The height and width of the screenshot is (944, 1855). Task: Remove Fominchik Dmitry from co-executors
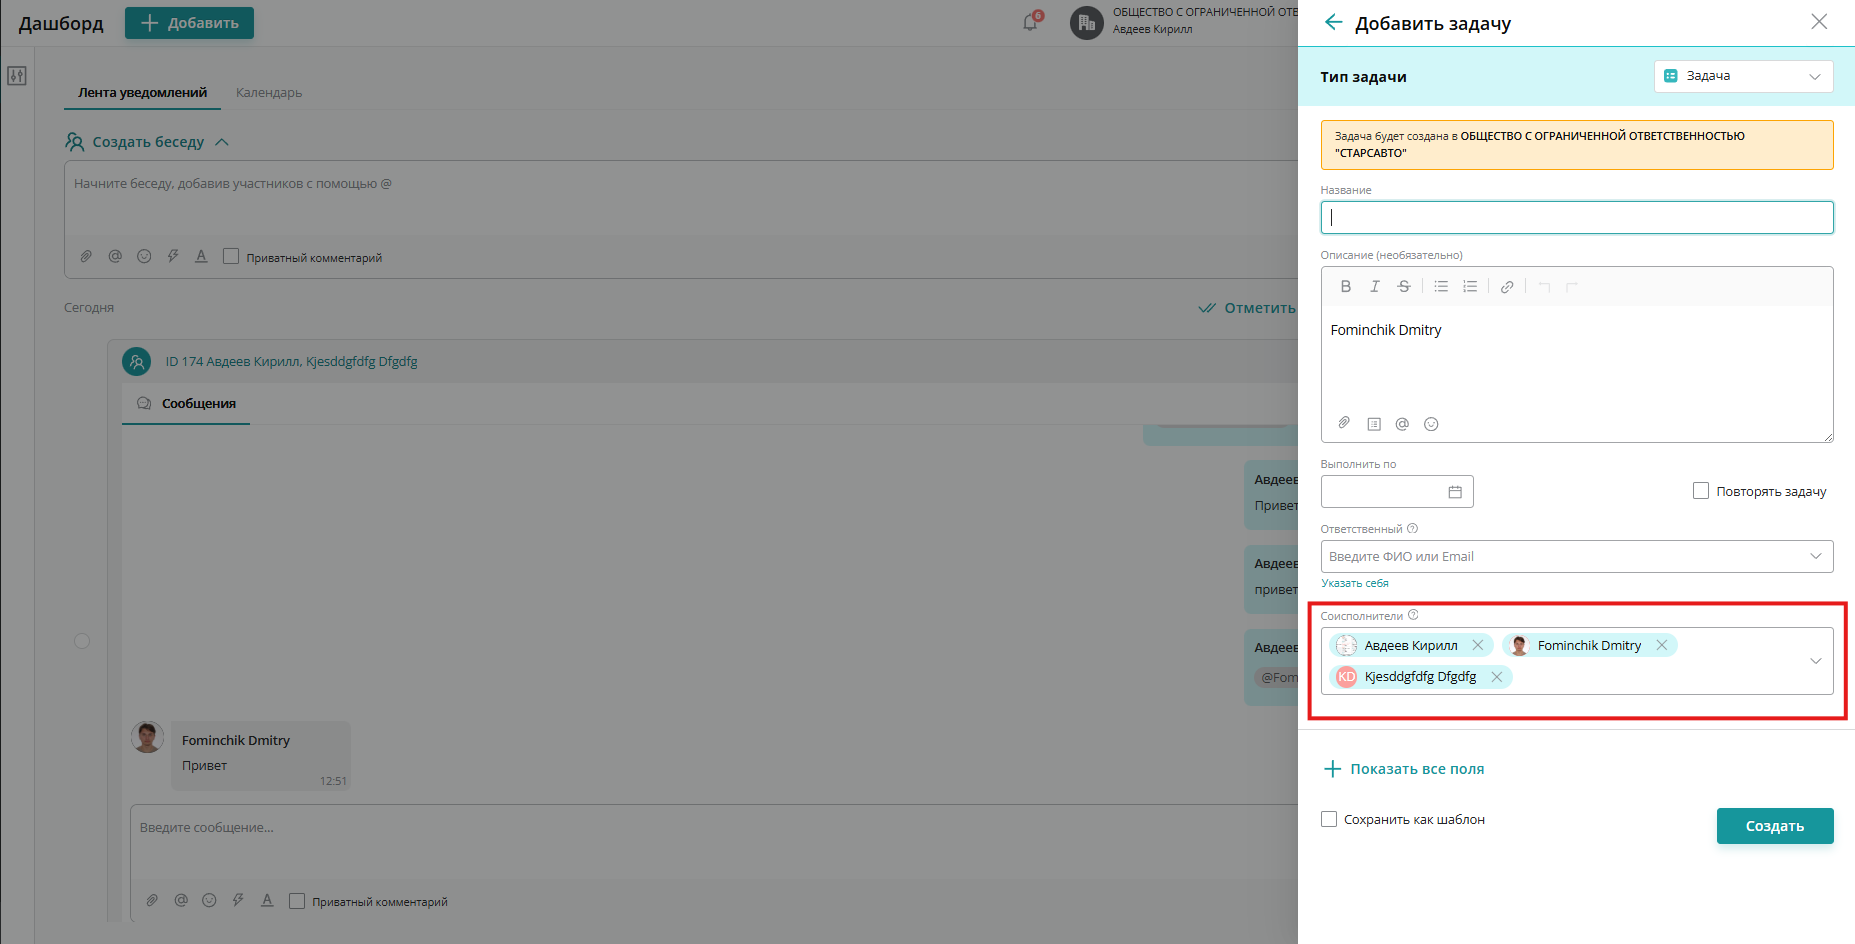click(x=1662, y=645)
